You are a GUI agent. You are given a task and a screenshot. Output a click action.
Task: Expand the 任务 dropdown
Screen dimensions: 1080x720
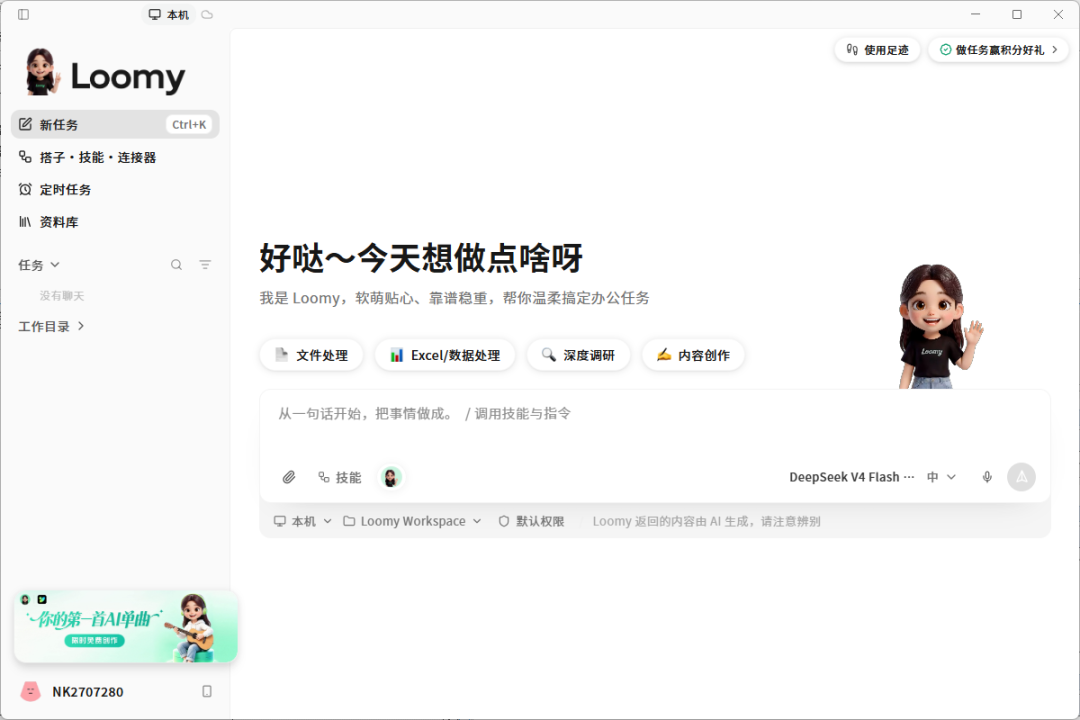(x=39, y=265)
